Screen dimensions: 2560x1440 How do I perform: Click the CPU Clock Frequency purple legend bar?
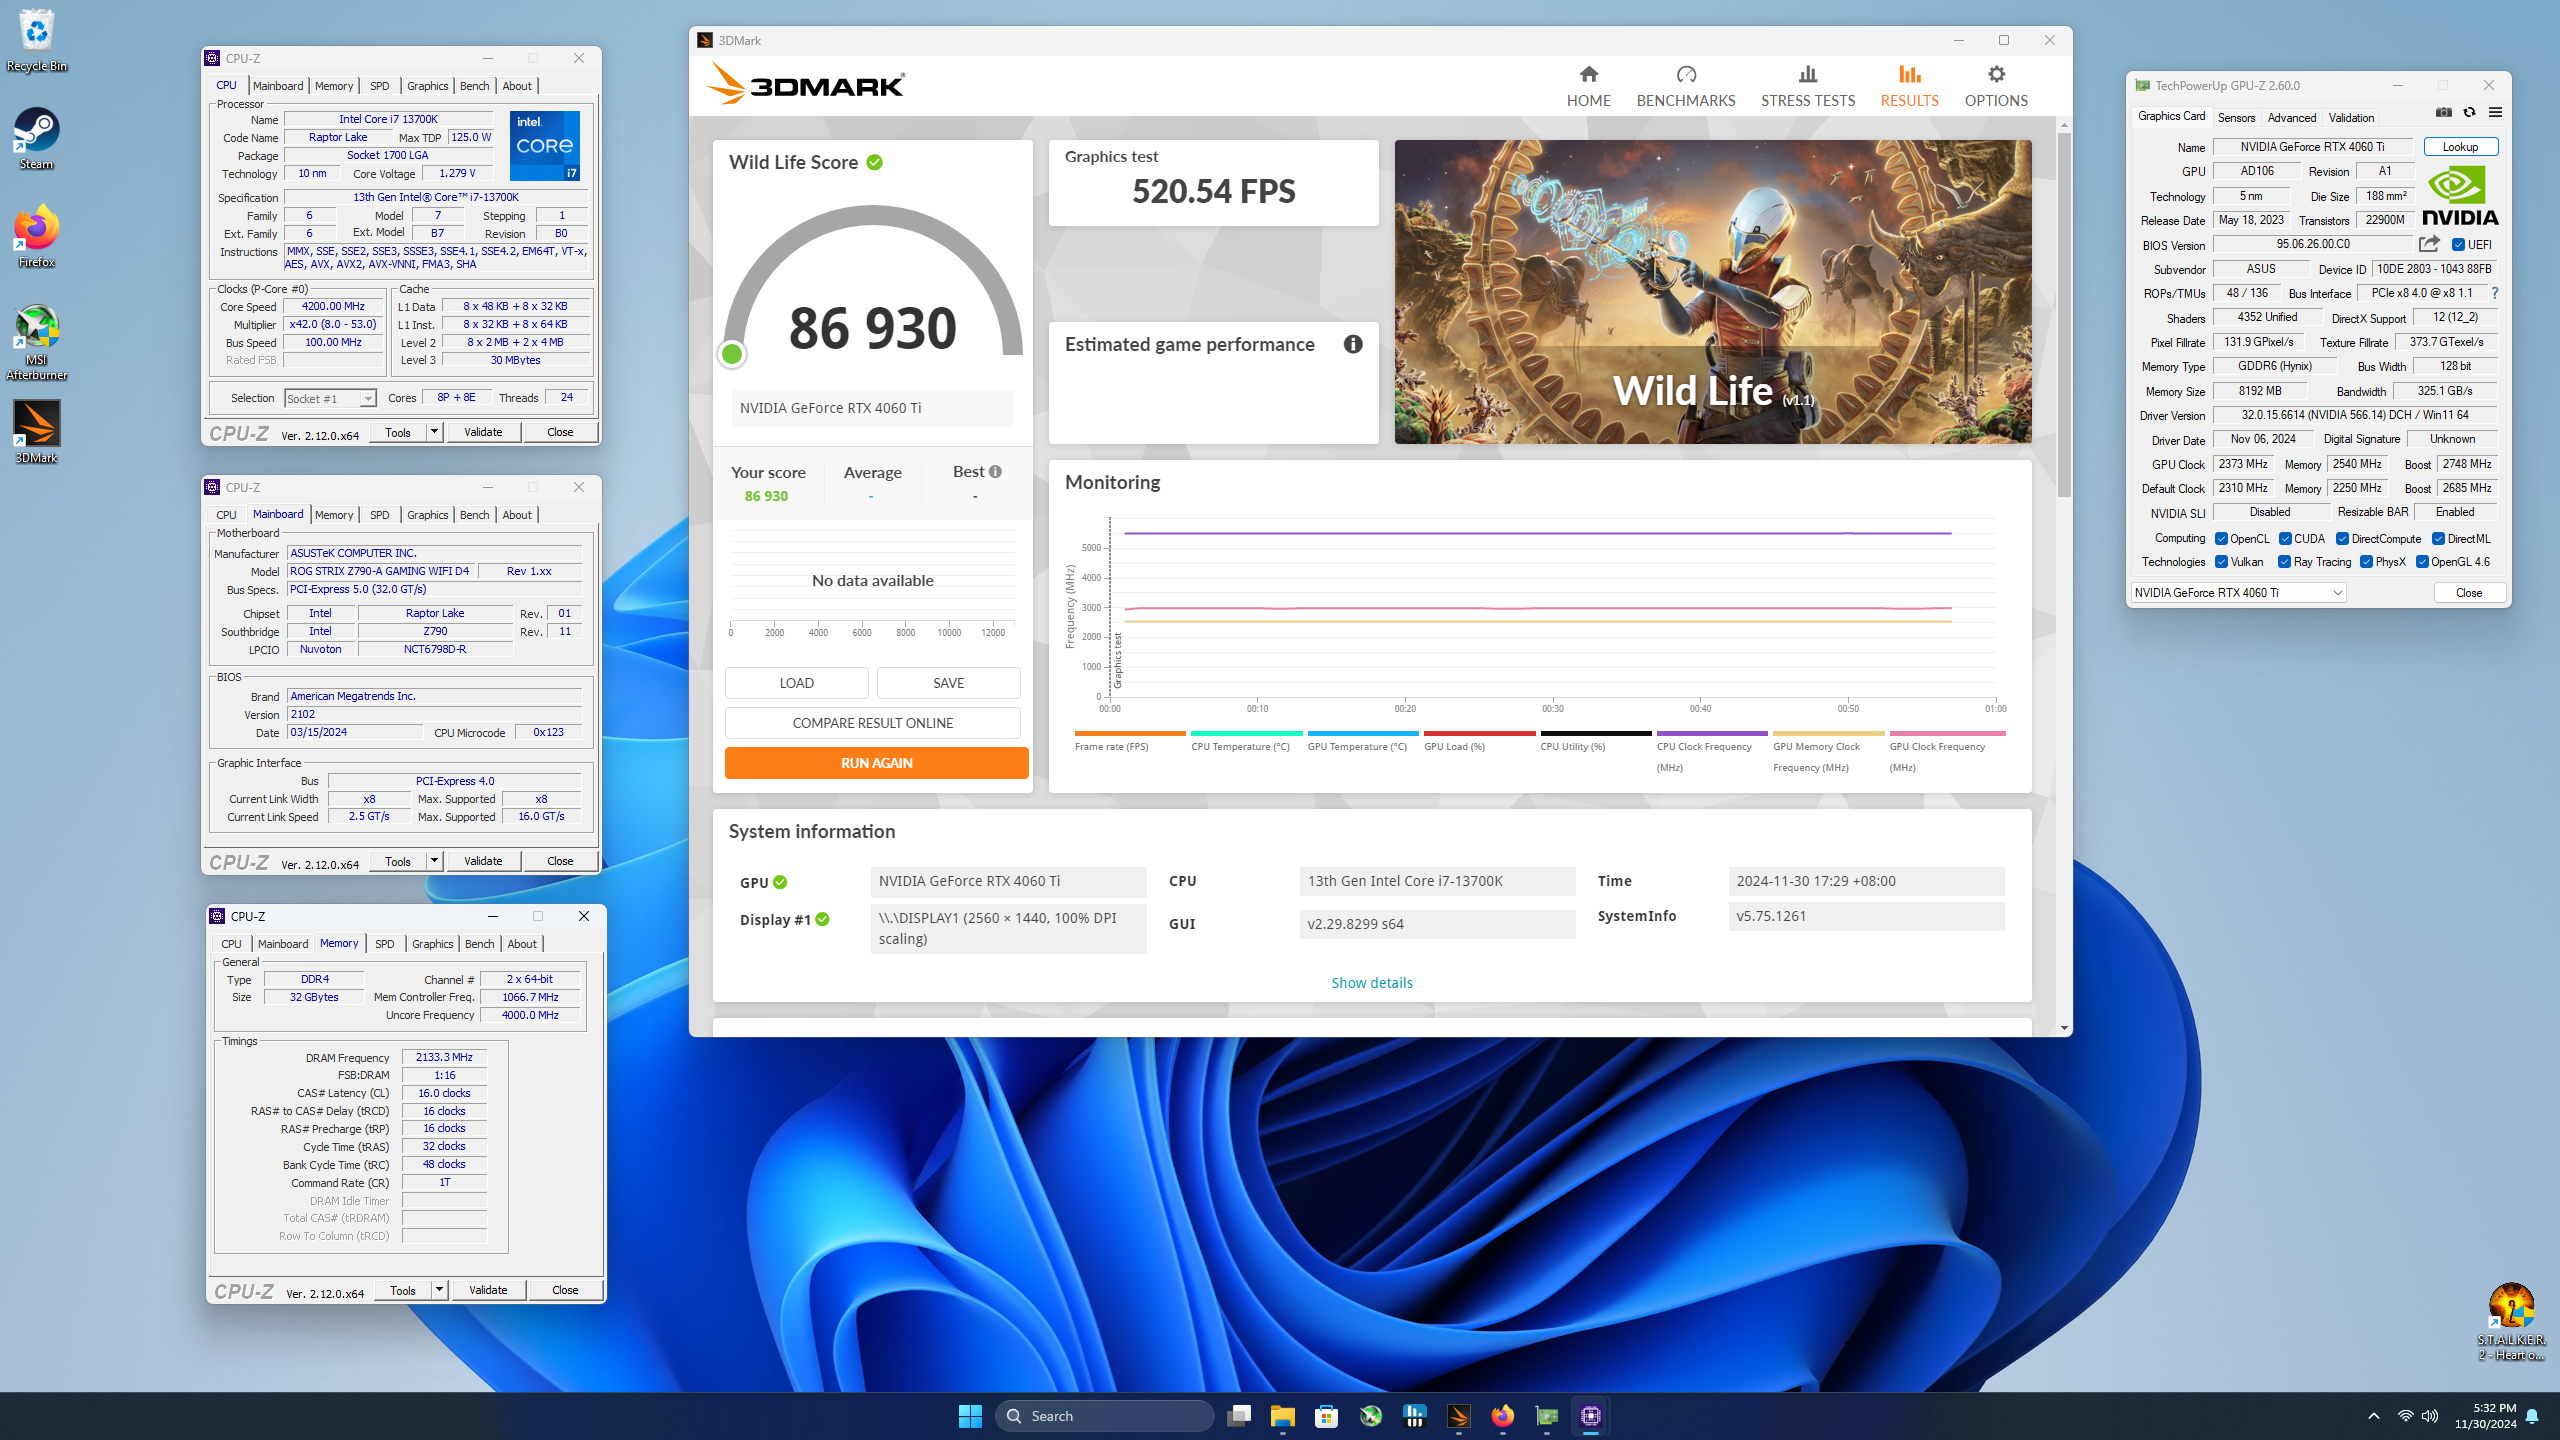[x=1712, y=733]
